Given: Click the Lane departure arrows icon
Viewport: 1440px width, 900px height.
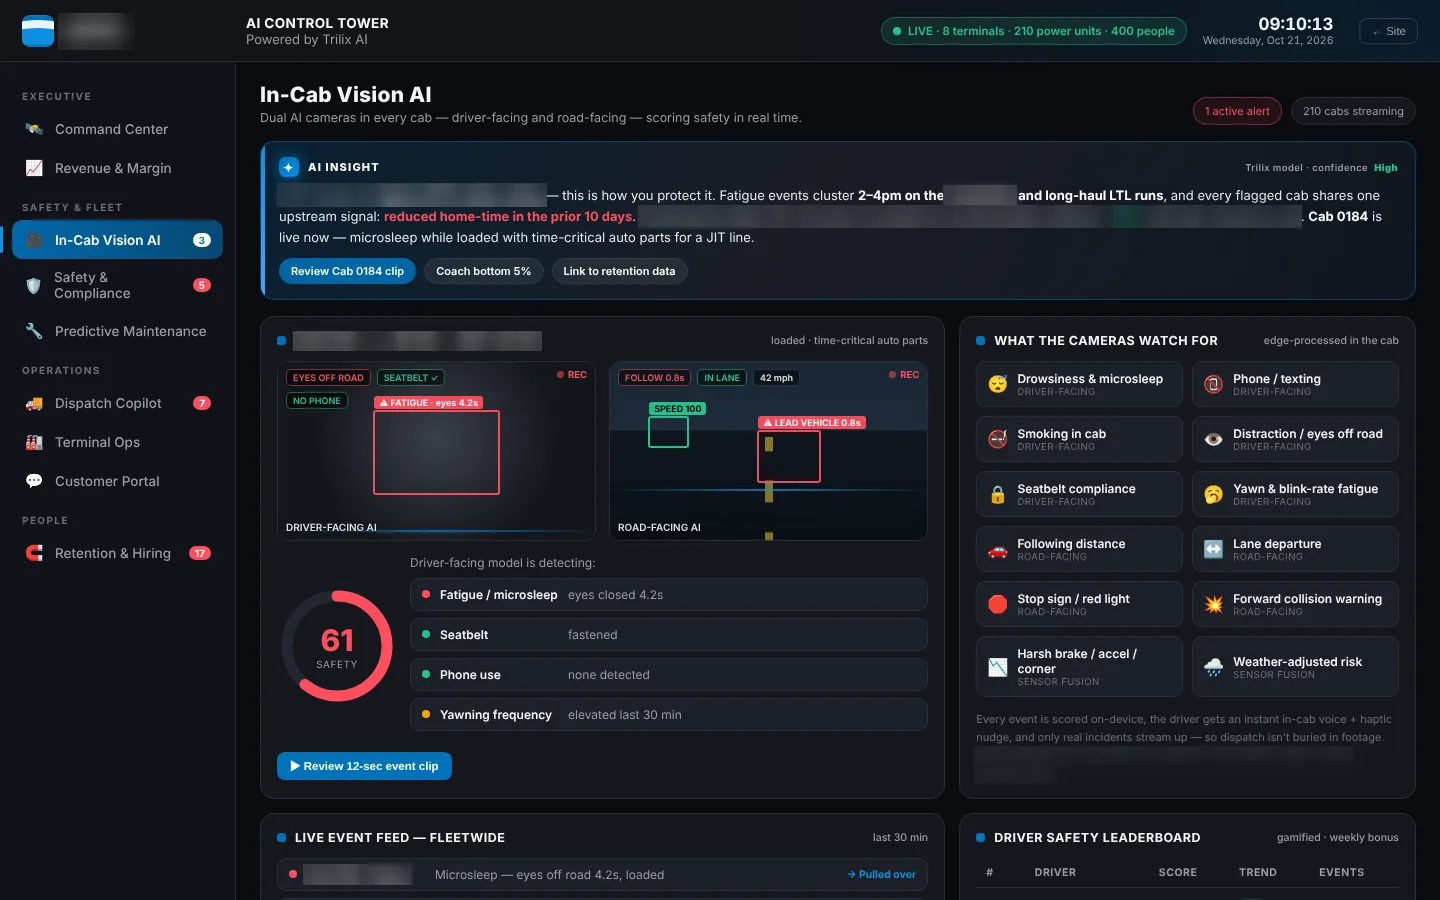Looking at the screenshot, I should [1213, 549].
